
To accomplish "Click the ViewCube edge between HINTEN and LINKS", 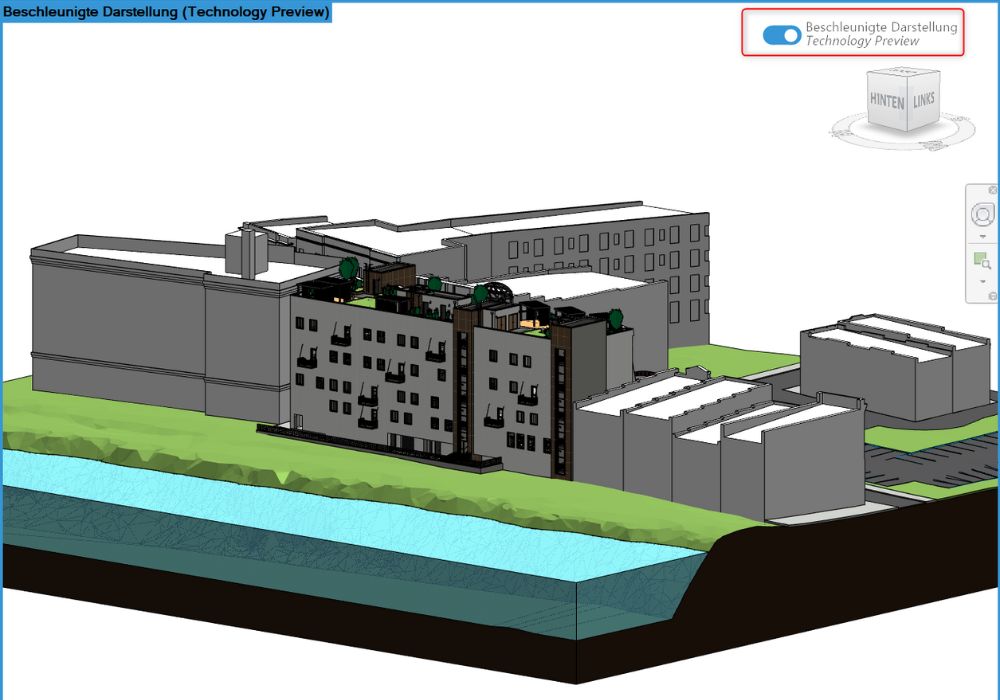I will (x=908, y=103).
